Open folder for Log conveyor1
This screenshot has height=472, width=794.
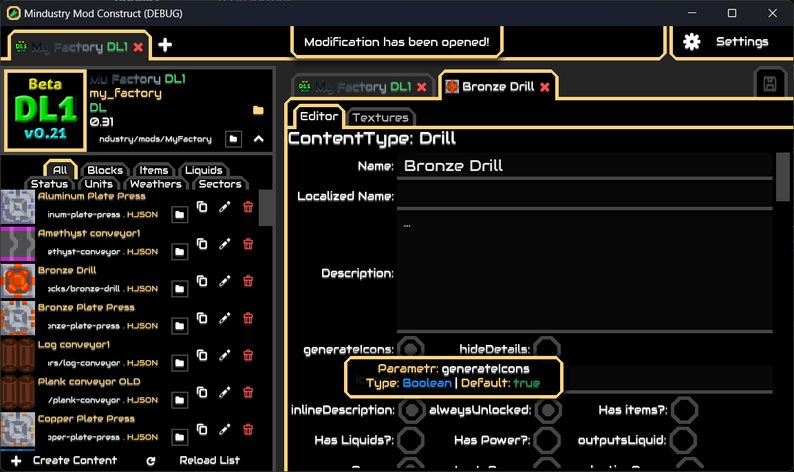coord(179,363)
